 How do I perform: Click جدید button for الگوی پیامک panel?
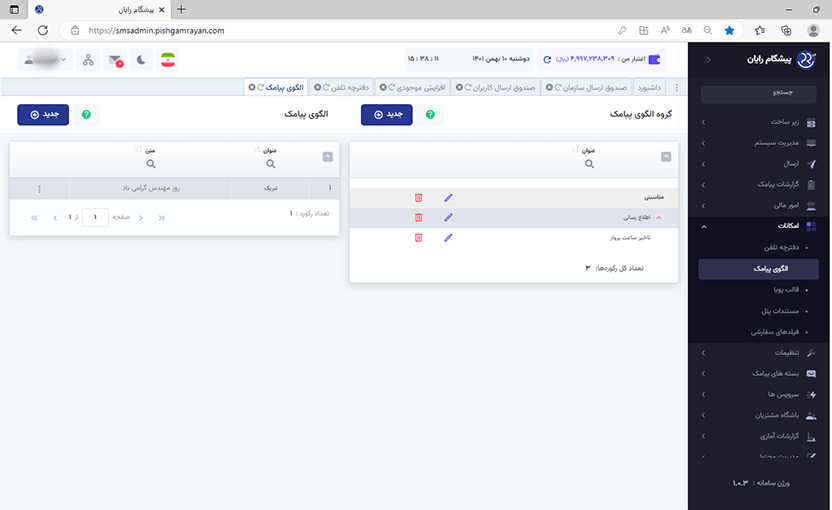(x=43, y=115)
